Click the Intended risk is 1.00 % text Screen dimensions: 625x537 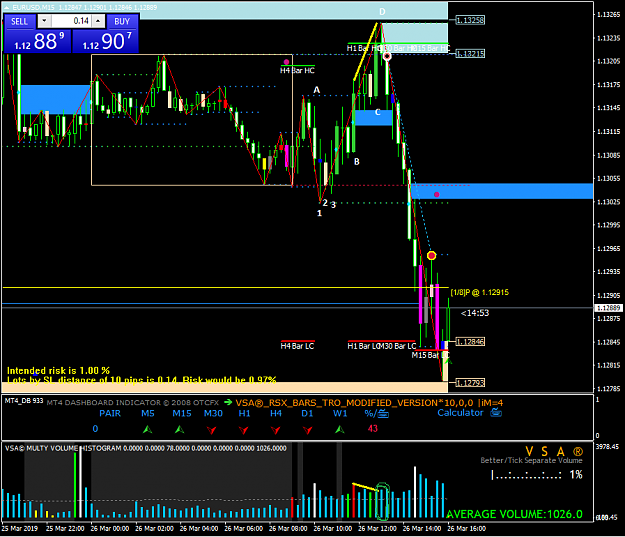(58, 370)
